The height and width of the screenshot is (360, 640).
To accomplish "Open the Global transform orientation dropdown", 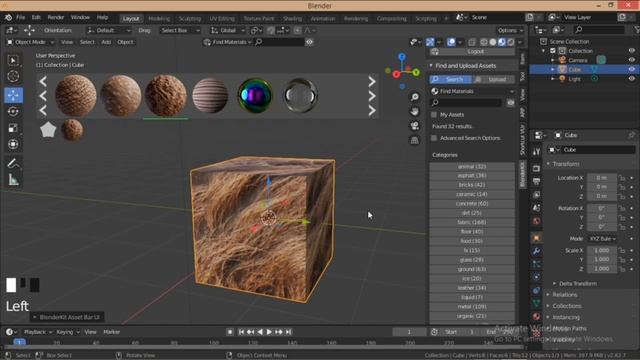I will point(228,30).
